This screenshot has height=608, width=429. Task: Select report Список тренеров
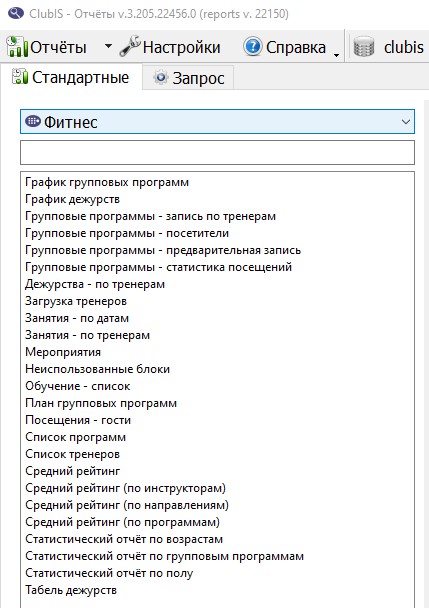[73, 454]
